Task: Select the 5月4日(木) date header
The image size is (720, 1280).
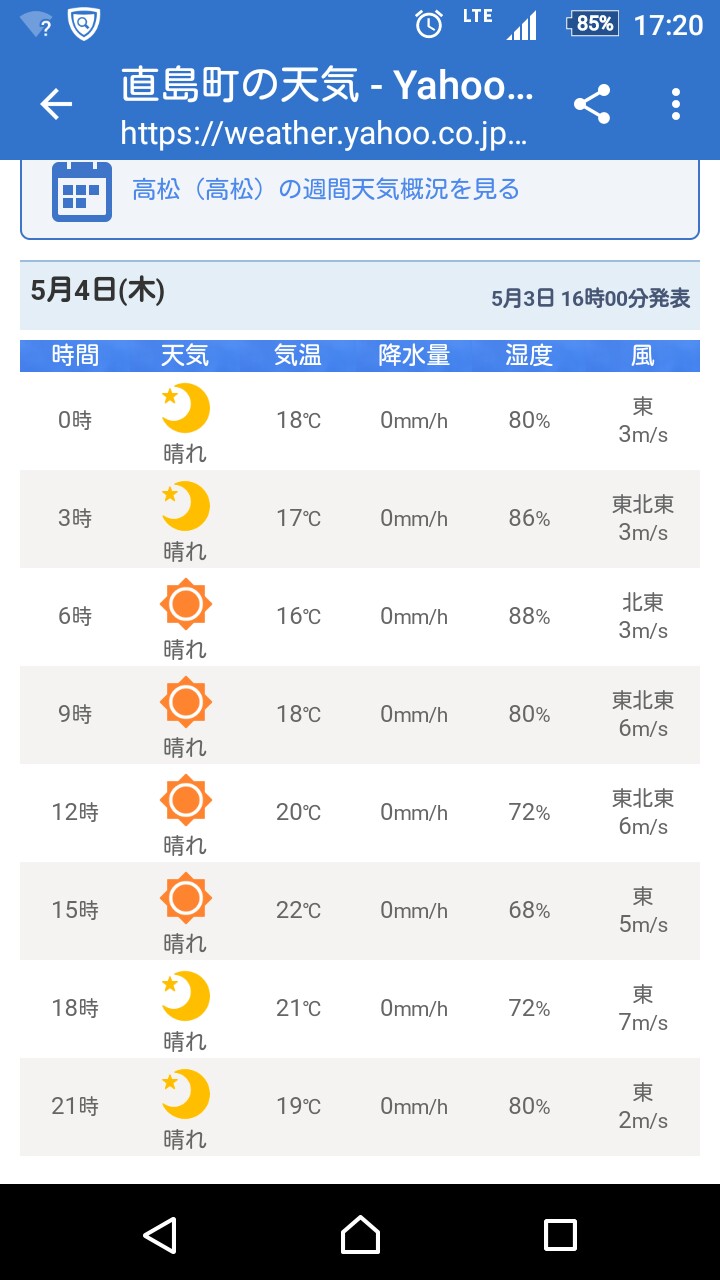Action: coord(98,291)
